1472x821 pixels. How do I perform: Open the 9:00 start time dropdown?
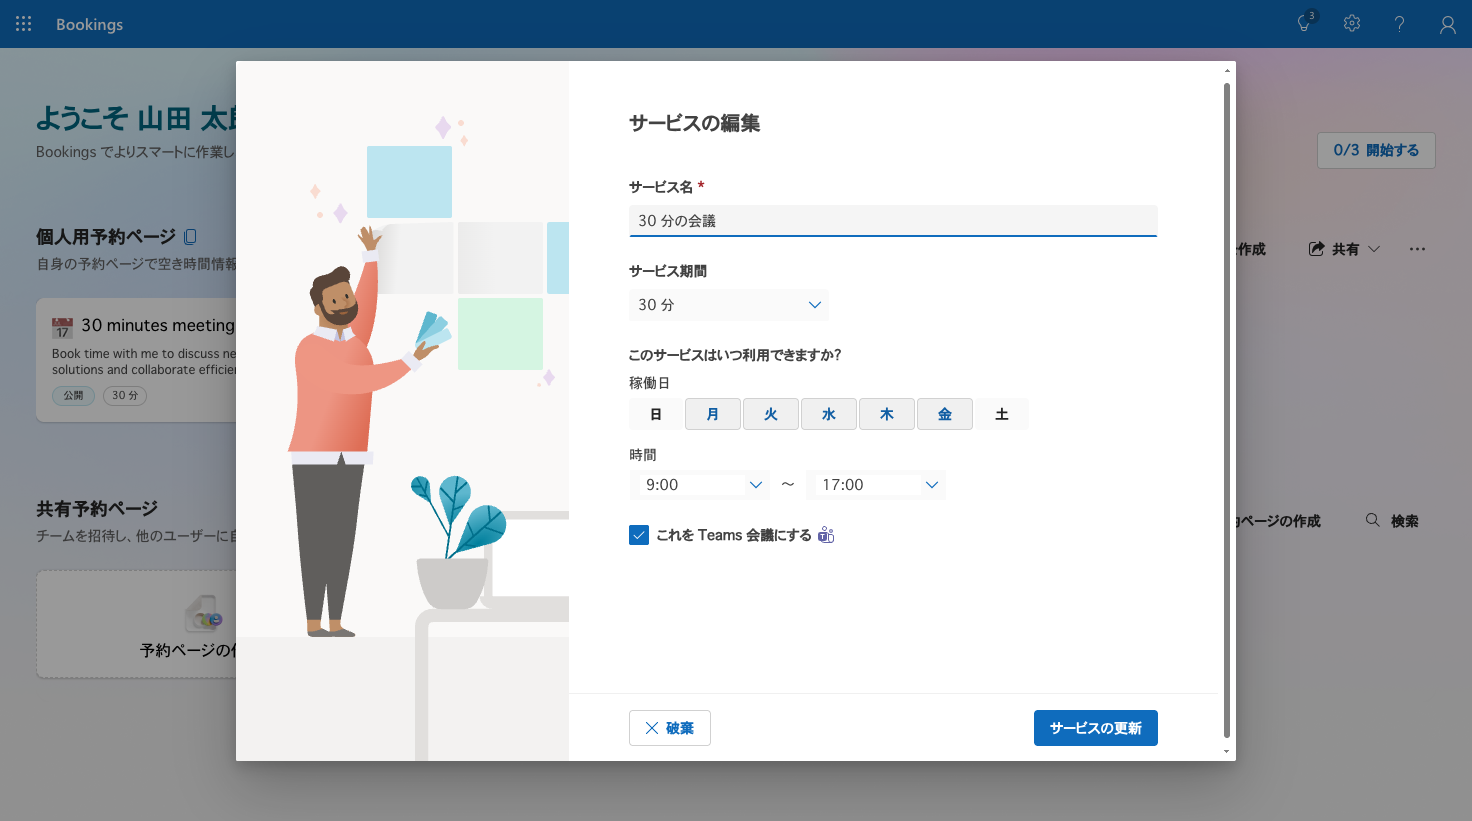coord(699,485)
